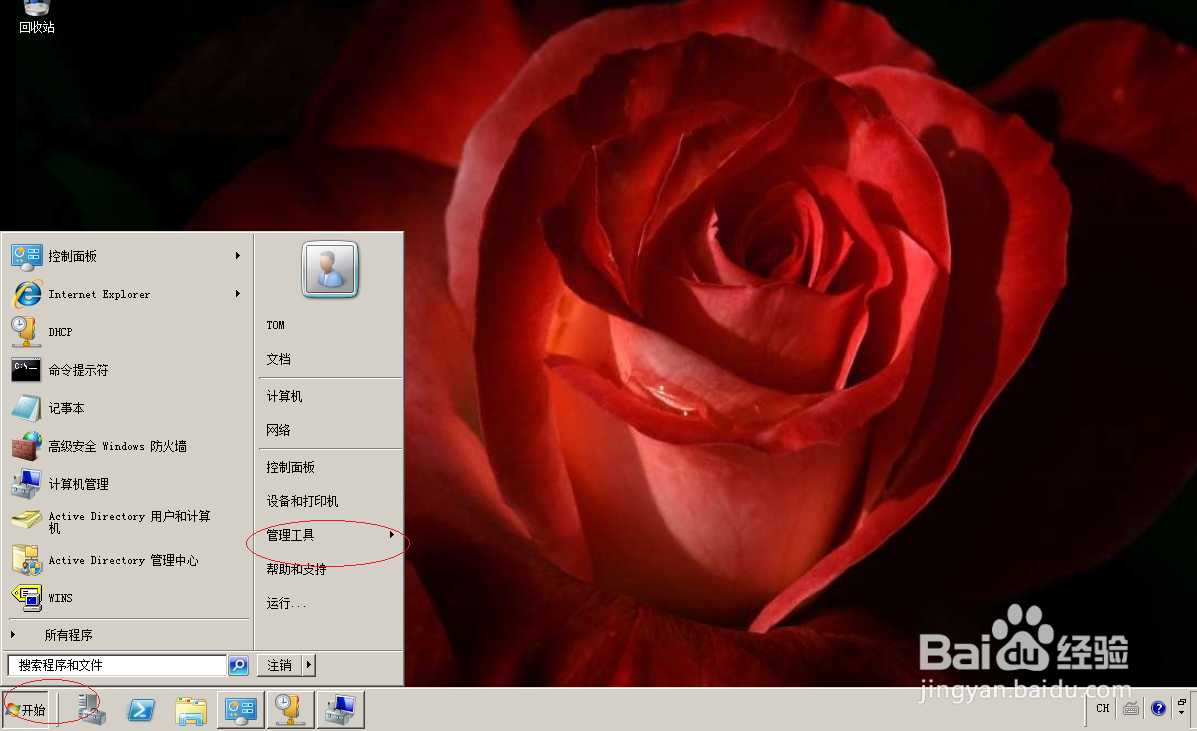Image resolution: width=1197 pixels, height=731 pixels.
Task: Open DHCP from the start menu
Action: [x=60, y=331]
